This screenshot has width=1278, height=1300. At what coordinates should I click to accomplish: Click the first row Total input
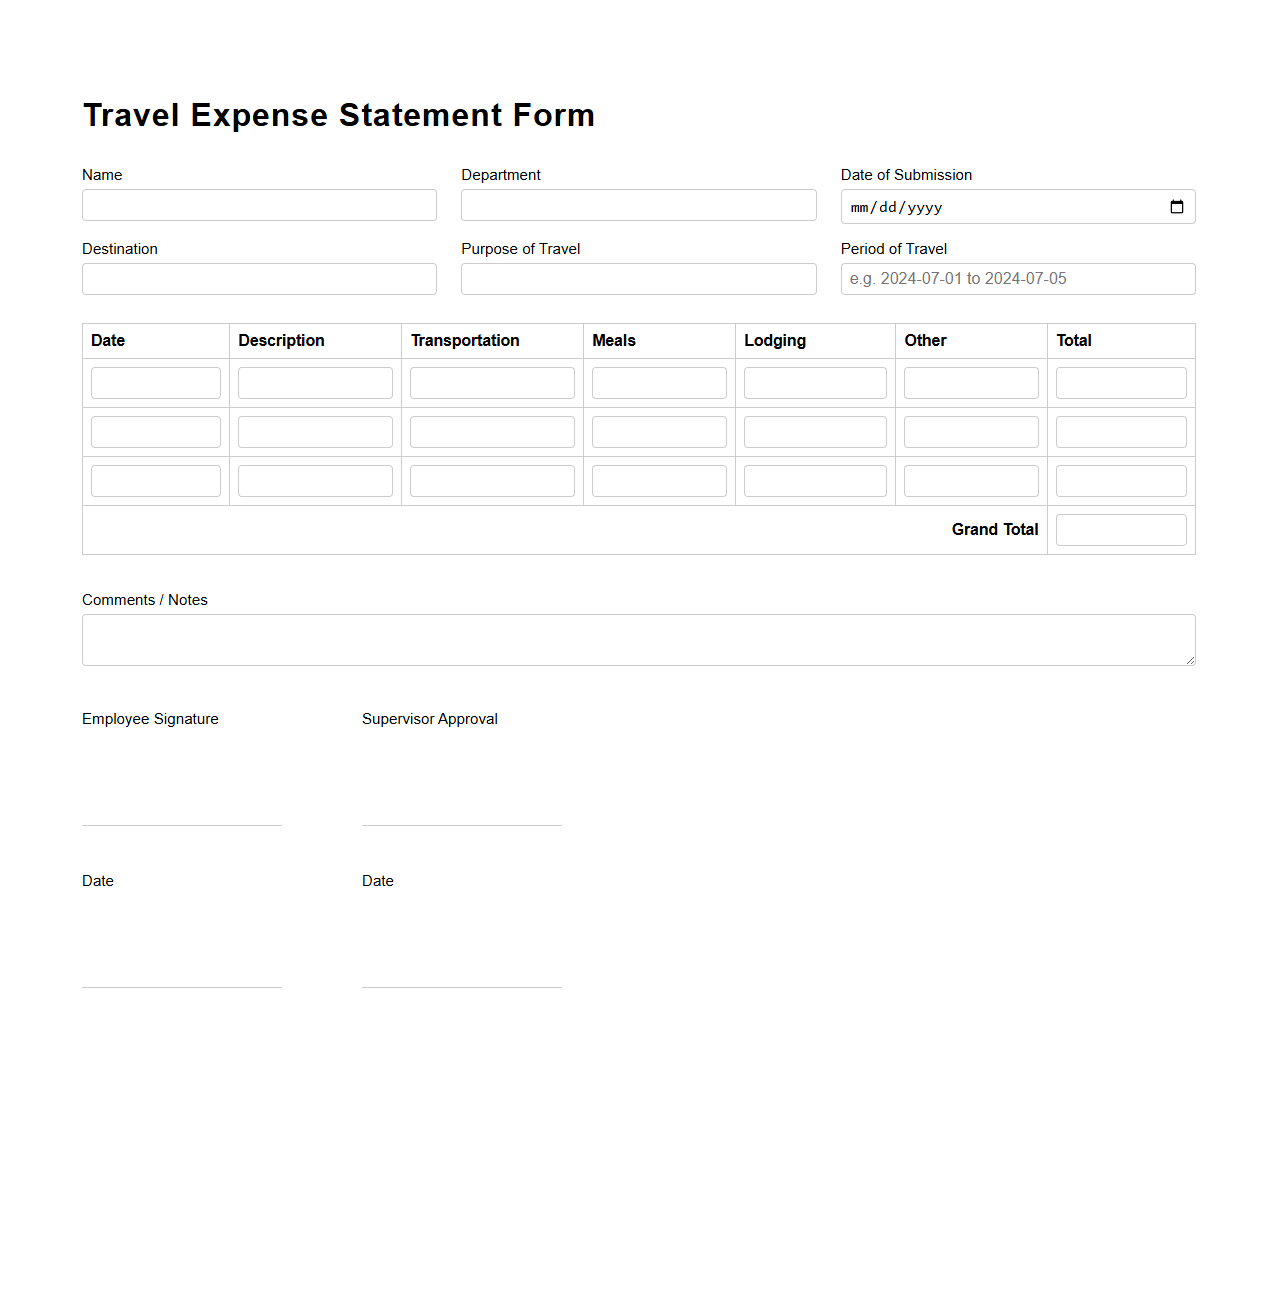[x=1120, y=382]
